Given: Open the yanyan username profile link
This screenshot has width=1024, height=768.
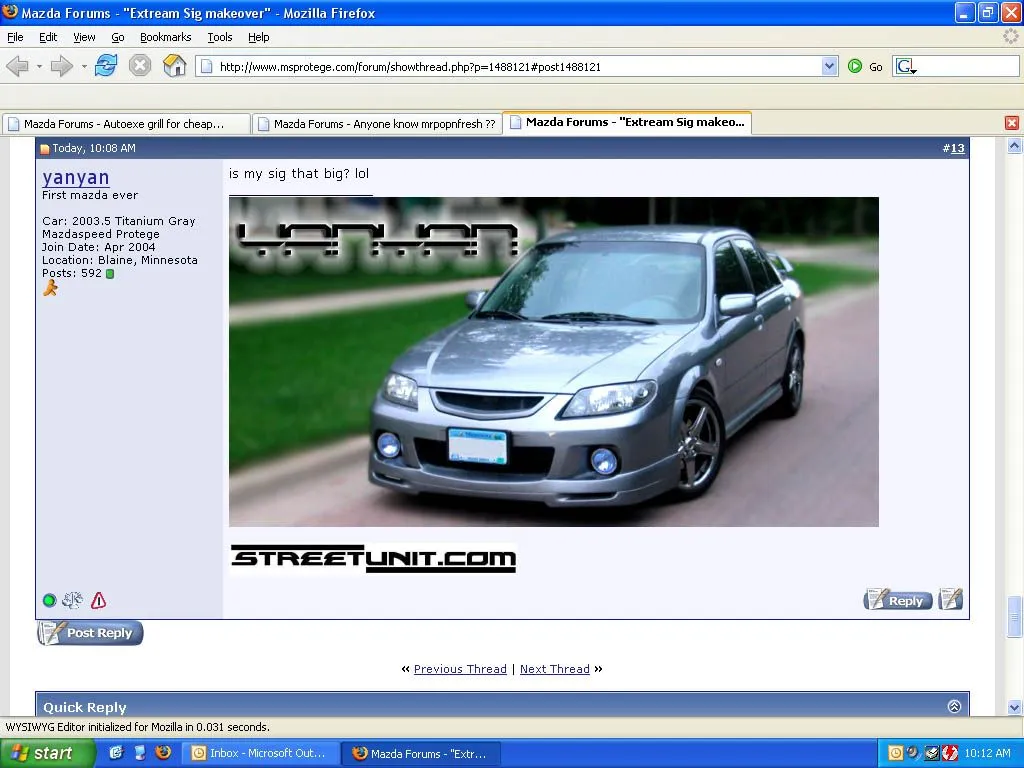Looking at the screenshot, I should (x=76, y=178).
